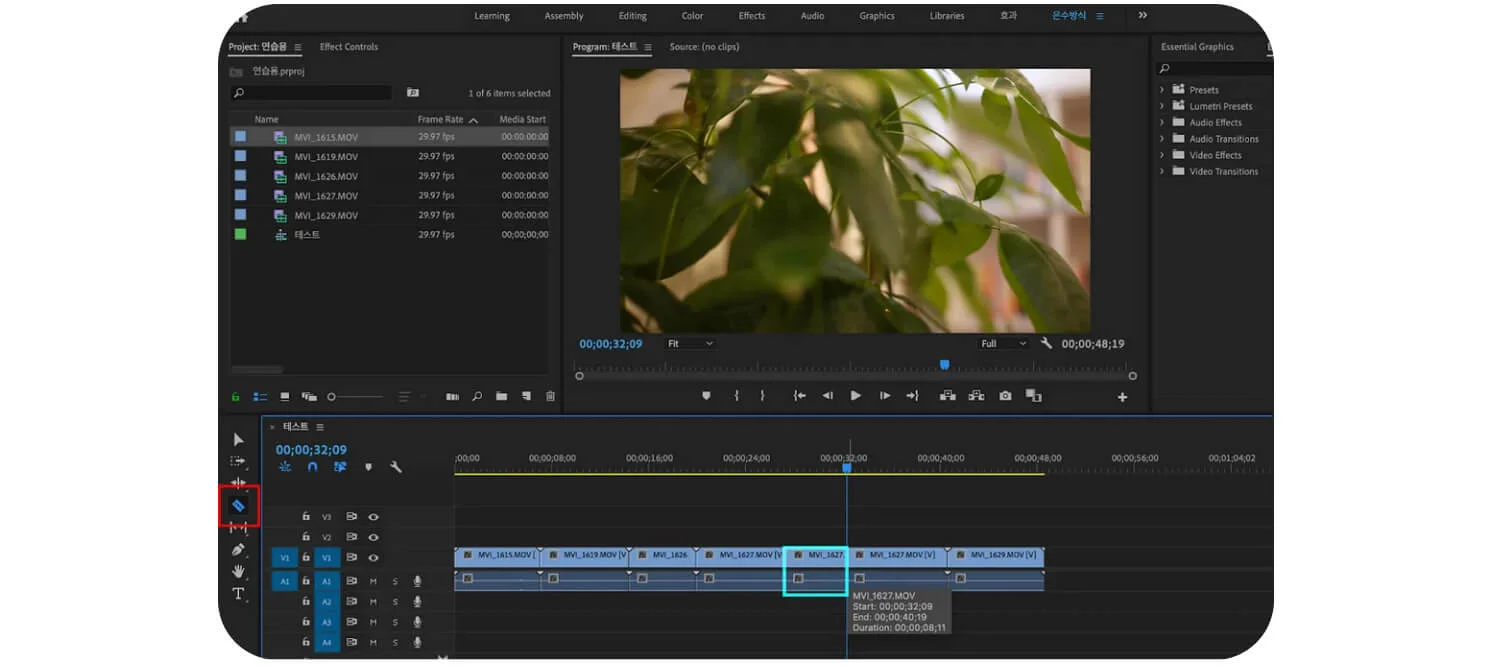Select the Slip tool
This screenshot has height=666, width=1492.
tap(238, 527)
